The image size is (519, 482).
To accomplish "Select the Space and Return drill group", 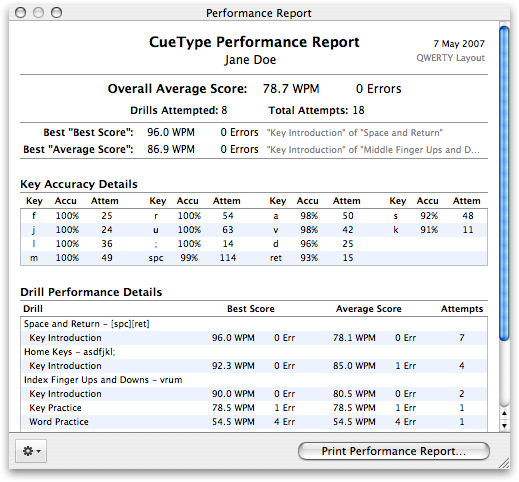I will click(254, 324).
